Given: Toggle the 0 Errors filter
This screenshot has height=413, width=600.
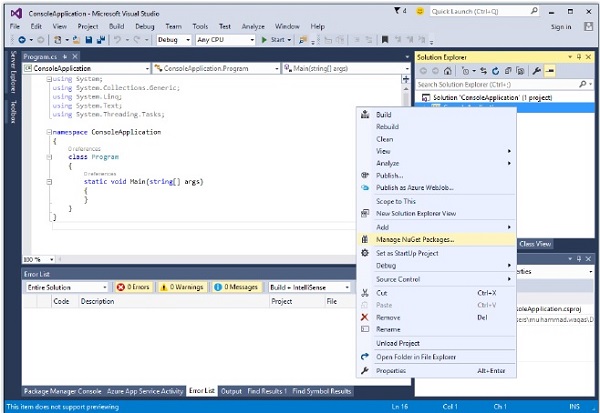Looking at the screenshot, I should click(133, 287).
